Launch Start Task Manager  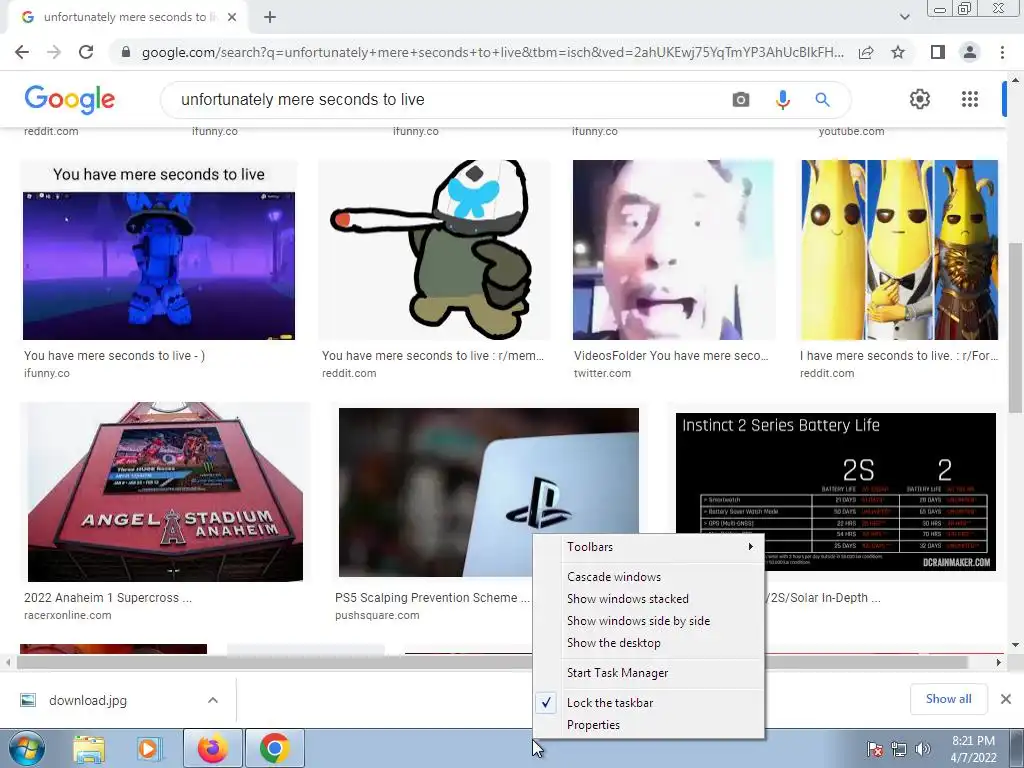pyautogui.click(x=648, y=673)
